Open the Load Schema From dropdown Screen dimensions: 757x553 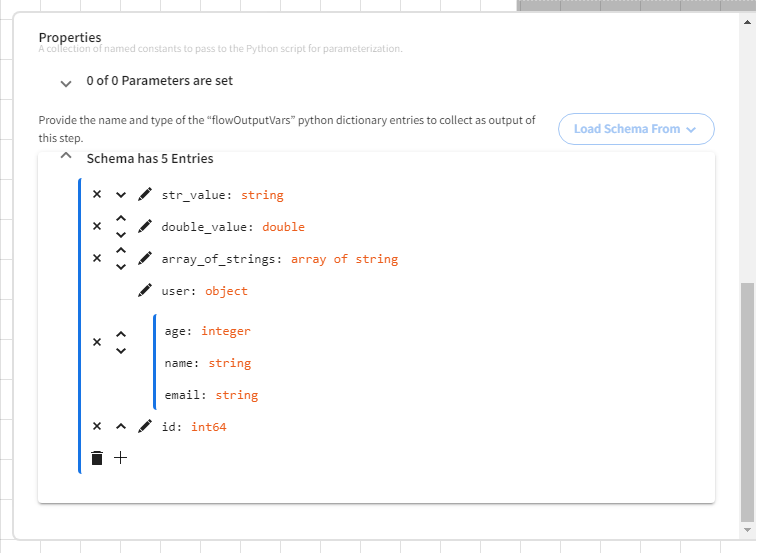tap(636, 129)
